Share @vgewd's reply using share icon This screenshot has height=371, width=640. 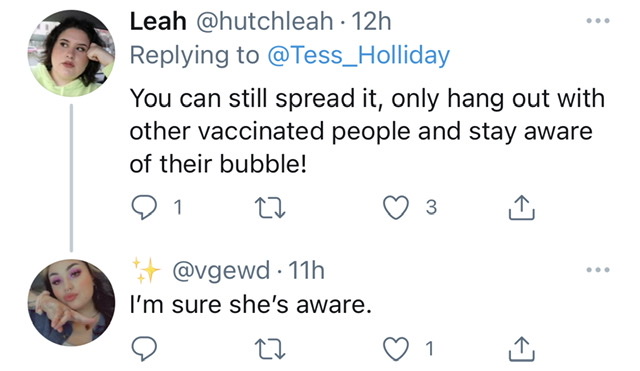[x=522, y=349]
